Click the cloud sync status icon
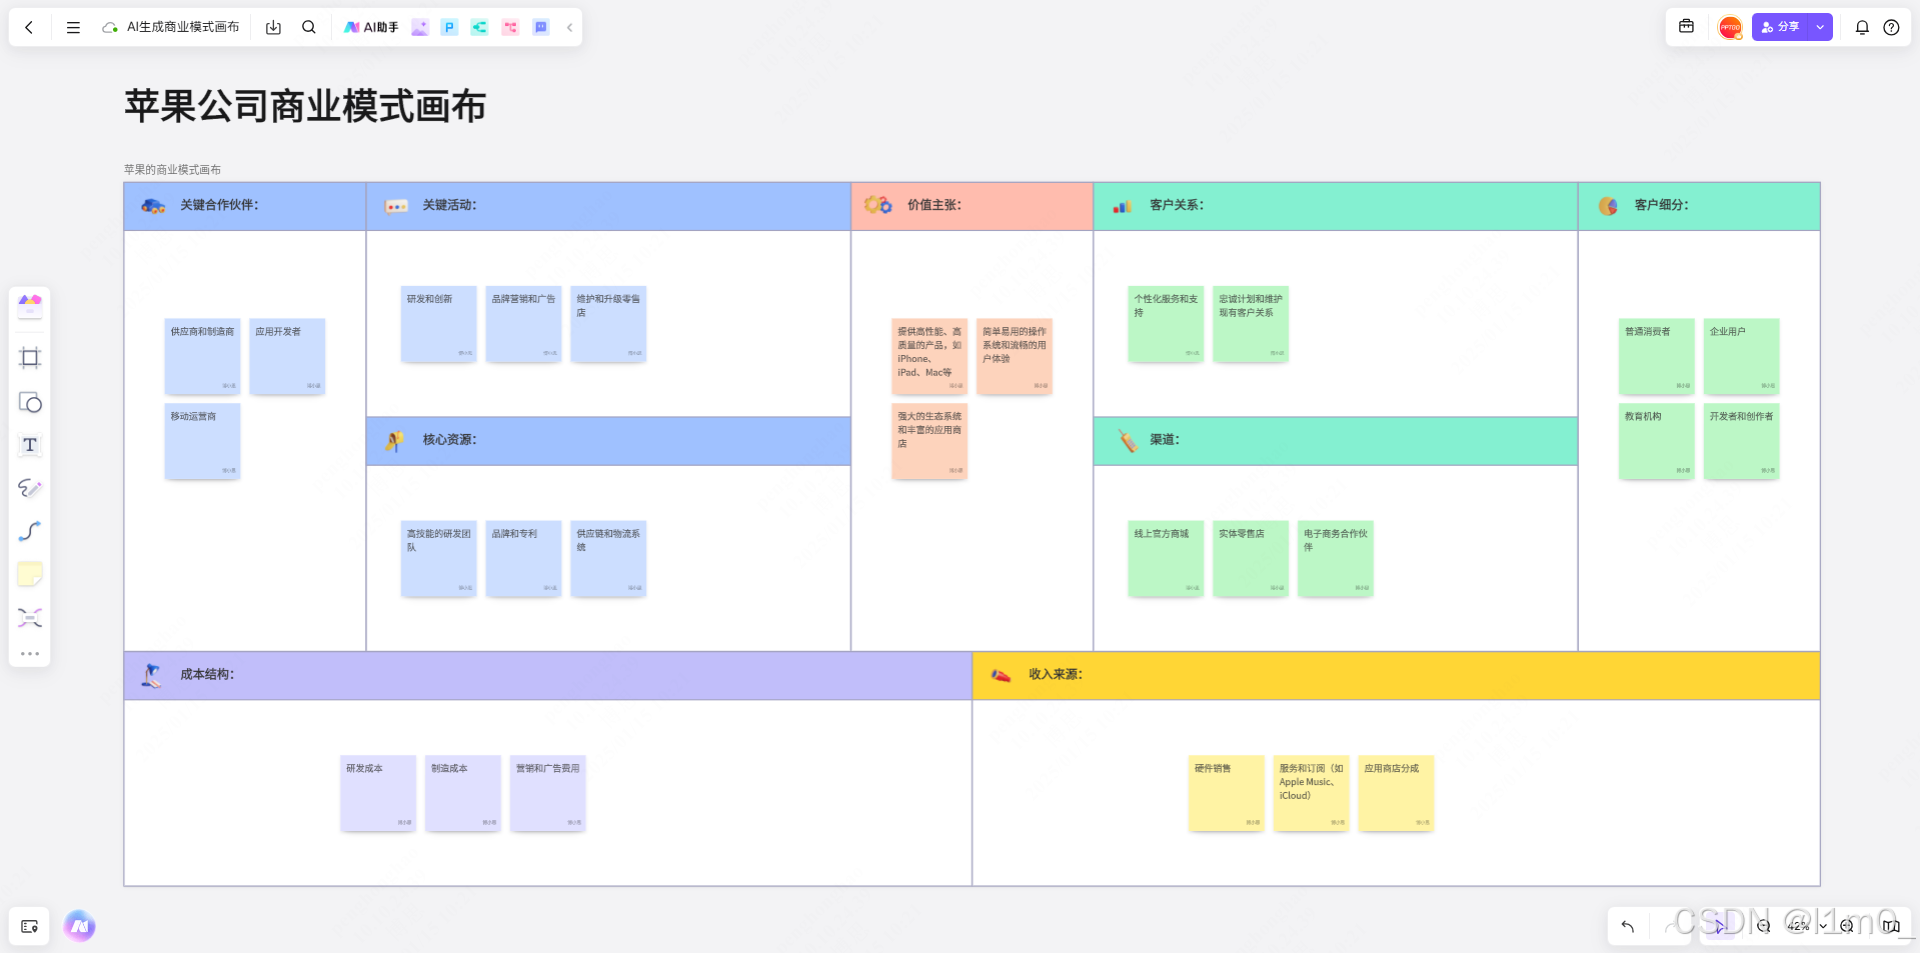This screenshot has height=953, width=1920. tap(110, 27)
